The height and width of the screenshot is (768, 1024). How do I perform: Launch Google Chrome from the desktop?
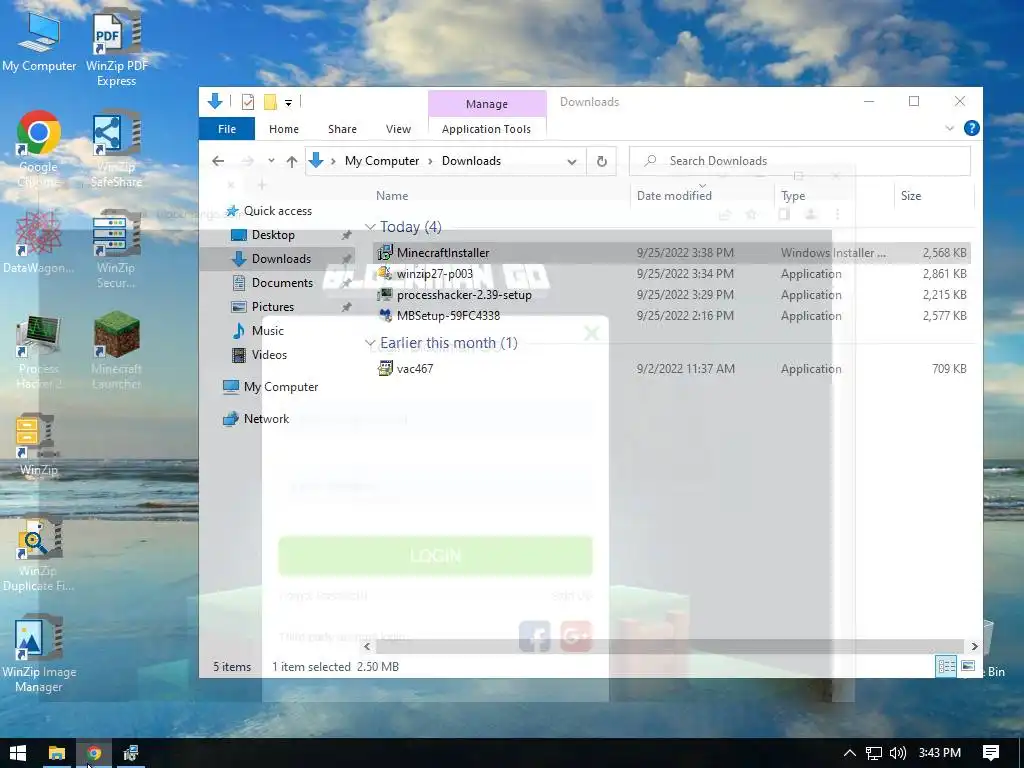tap(39, 149)
